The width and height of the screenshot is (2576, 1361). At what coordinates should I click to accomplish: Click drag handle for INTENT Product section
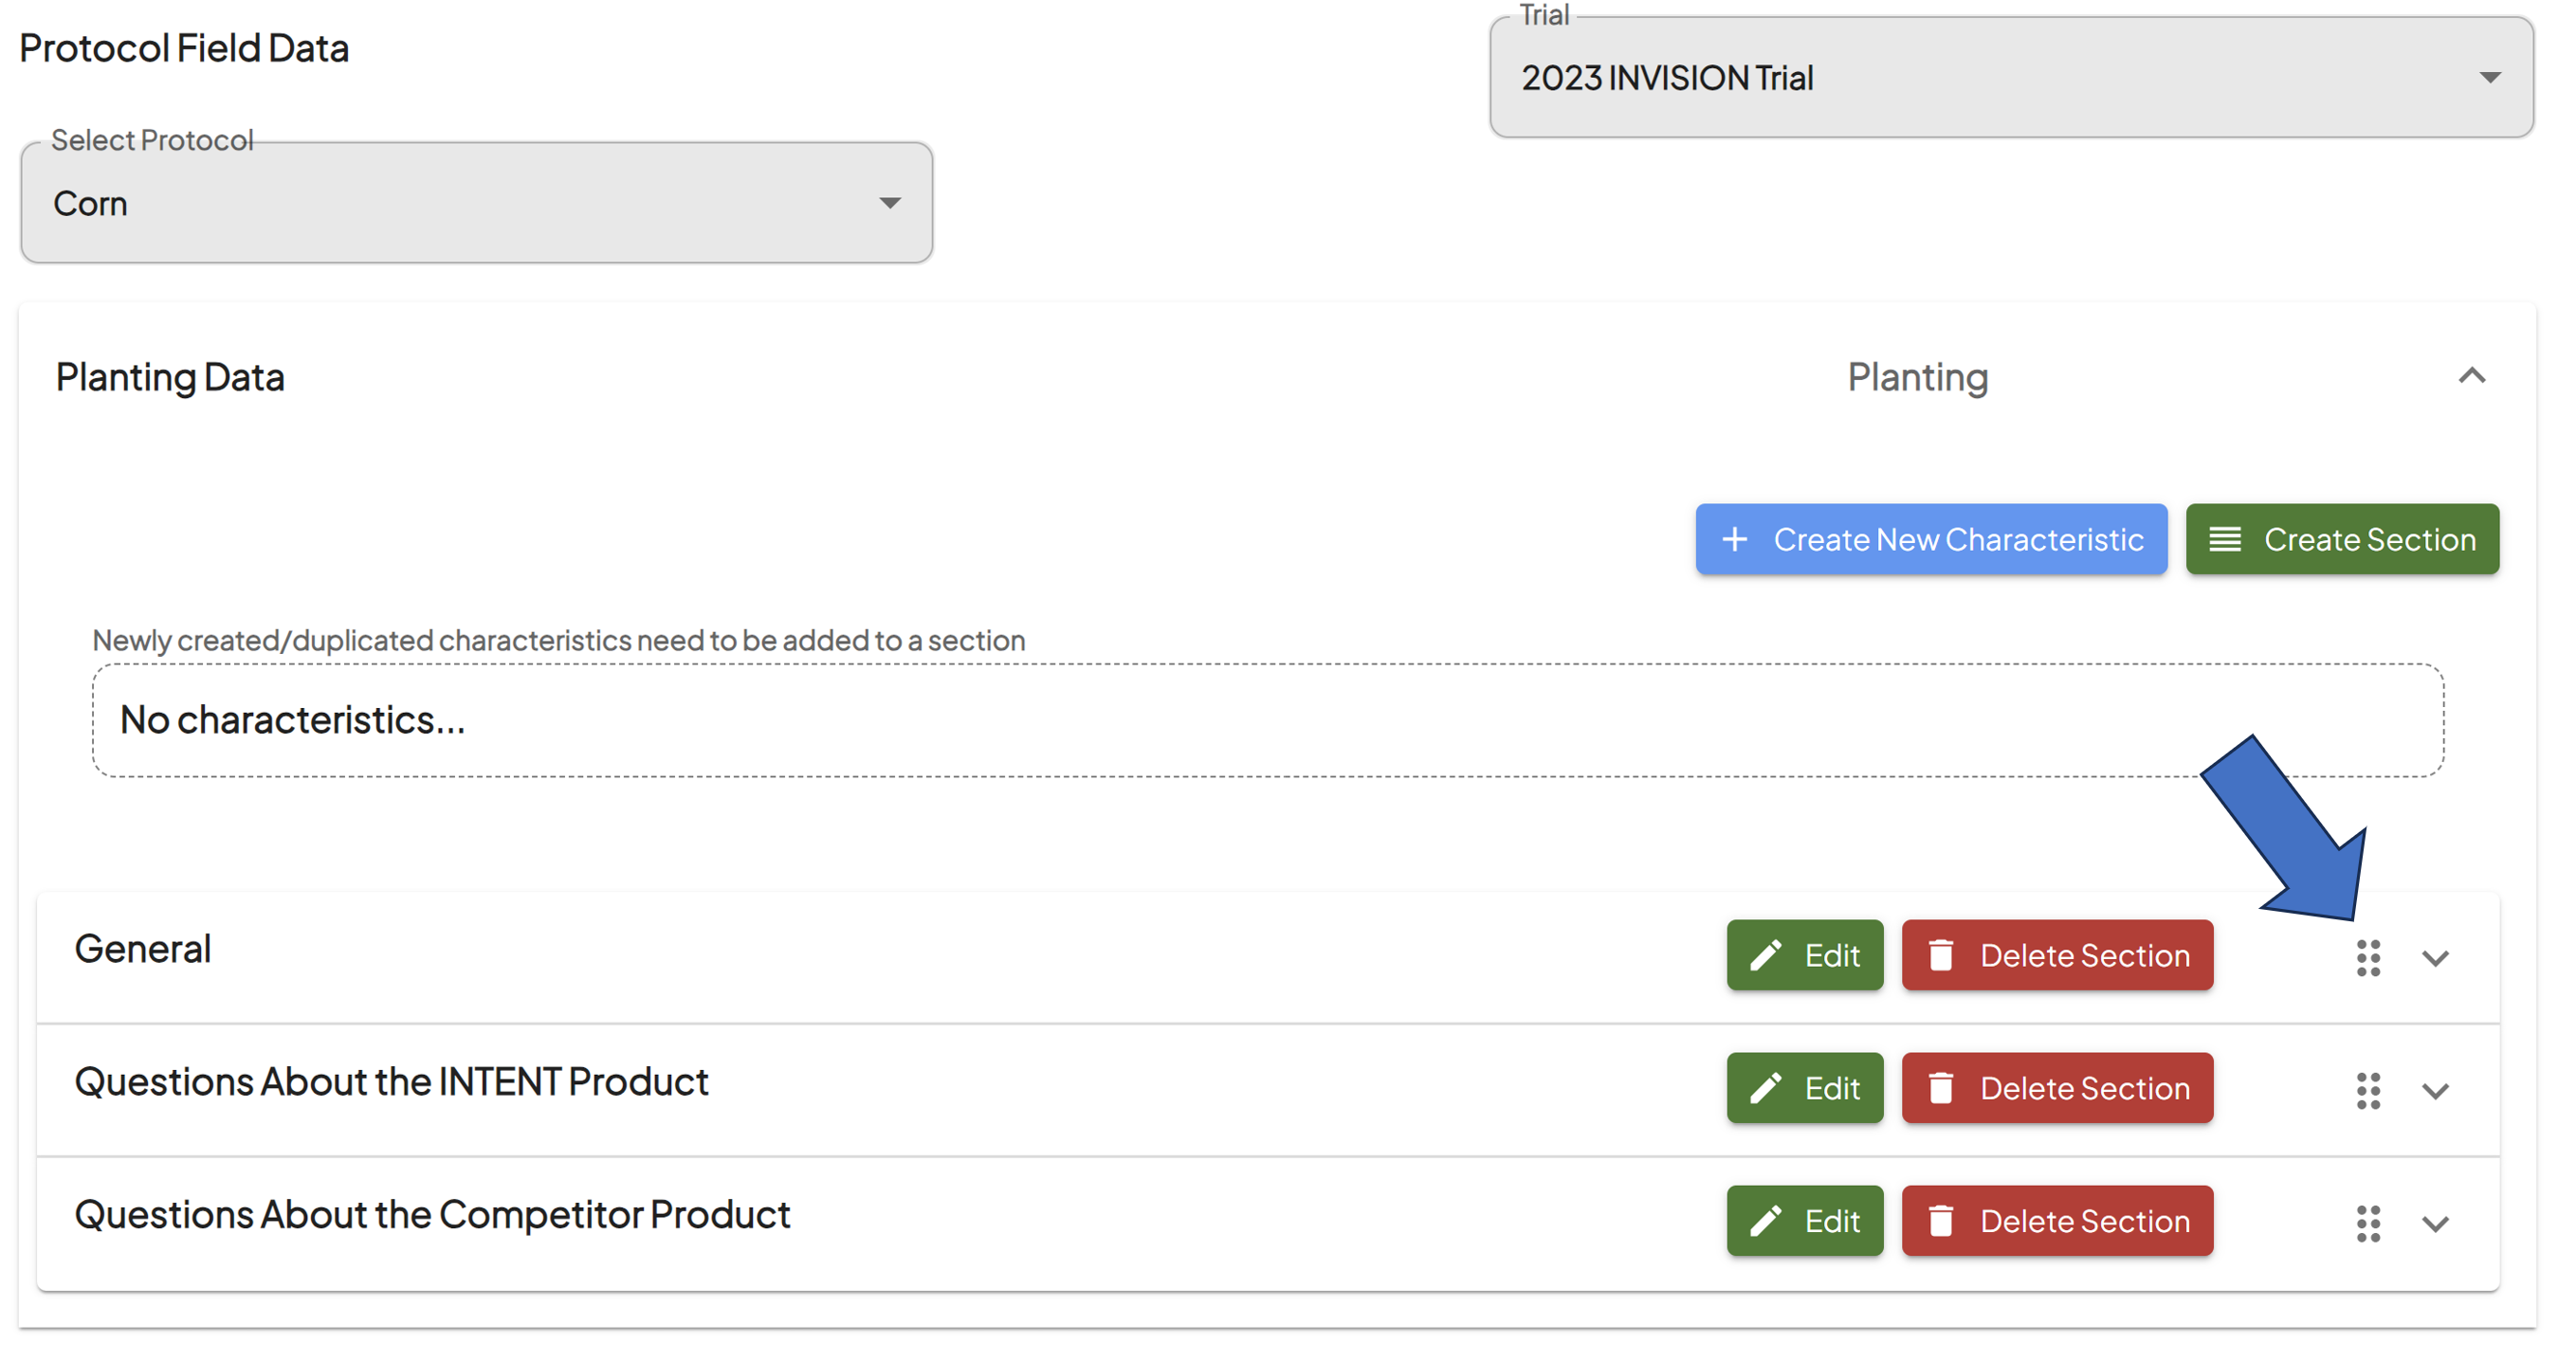click(2368, 1091)
